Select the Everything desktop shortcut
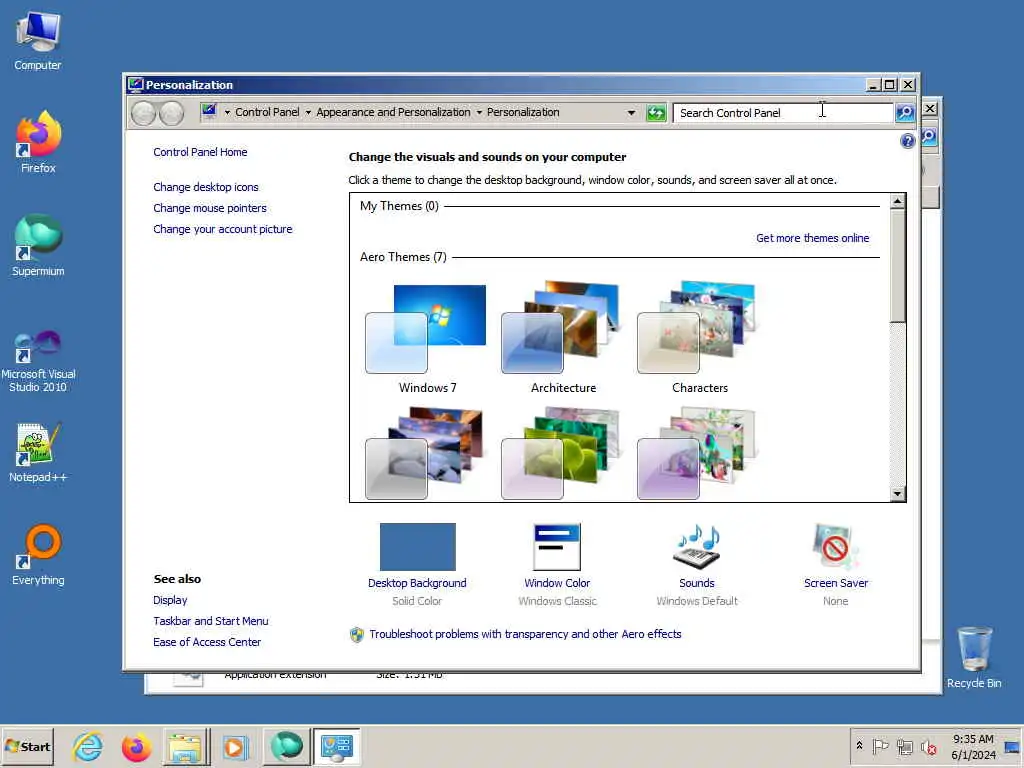Viewport: 1024px width, 768px height. click(38, 554)
